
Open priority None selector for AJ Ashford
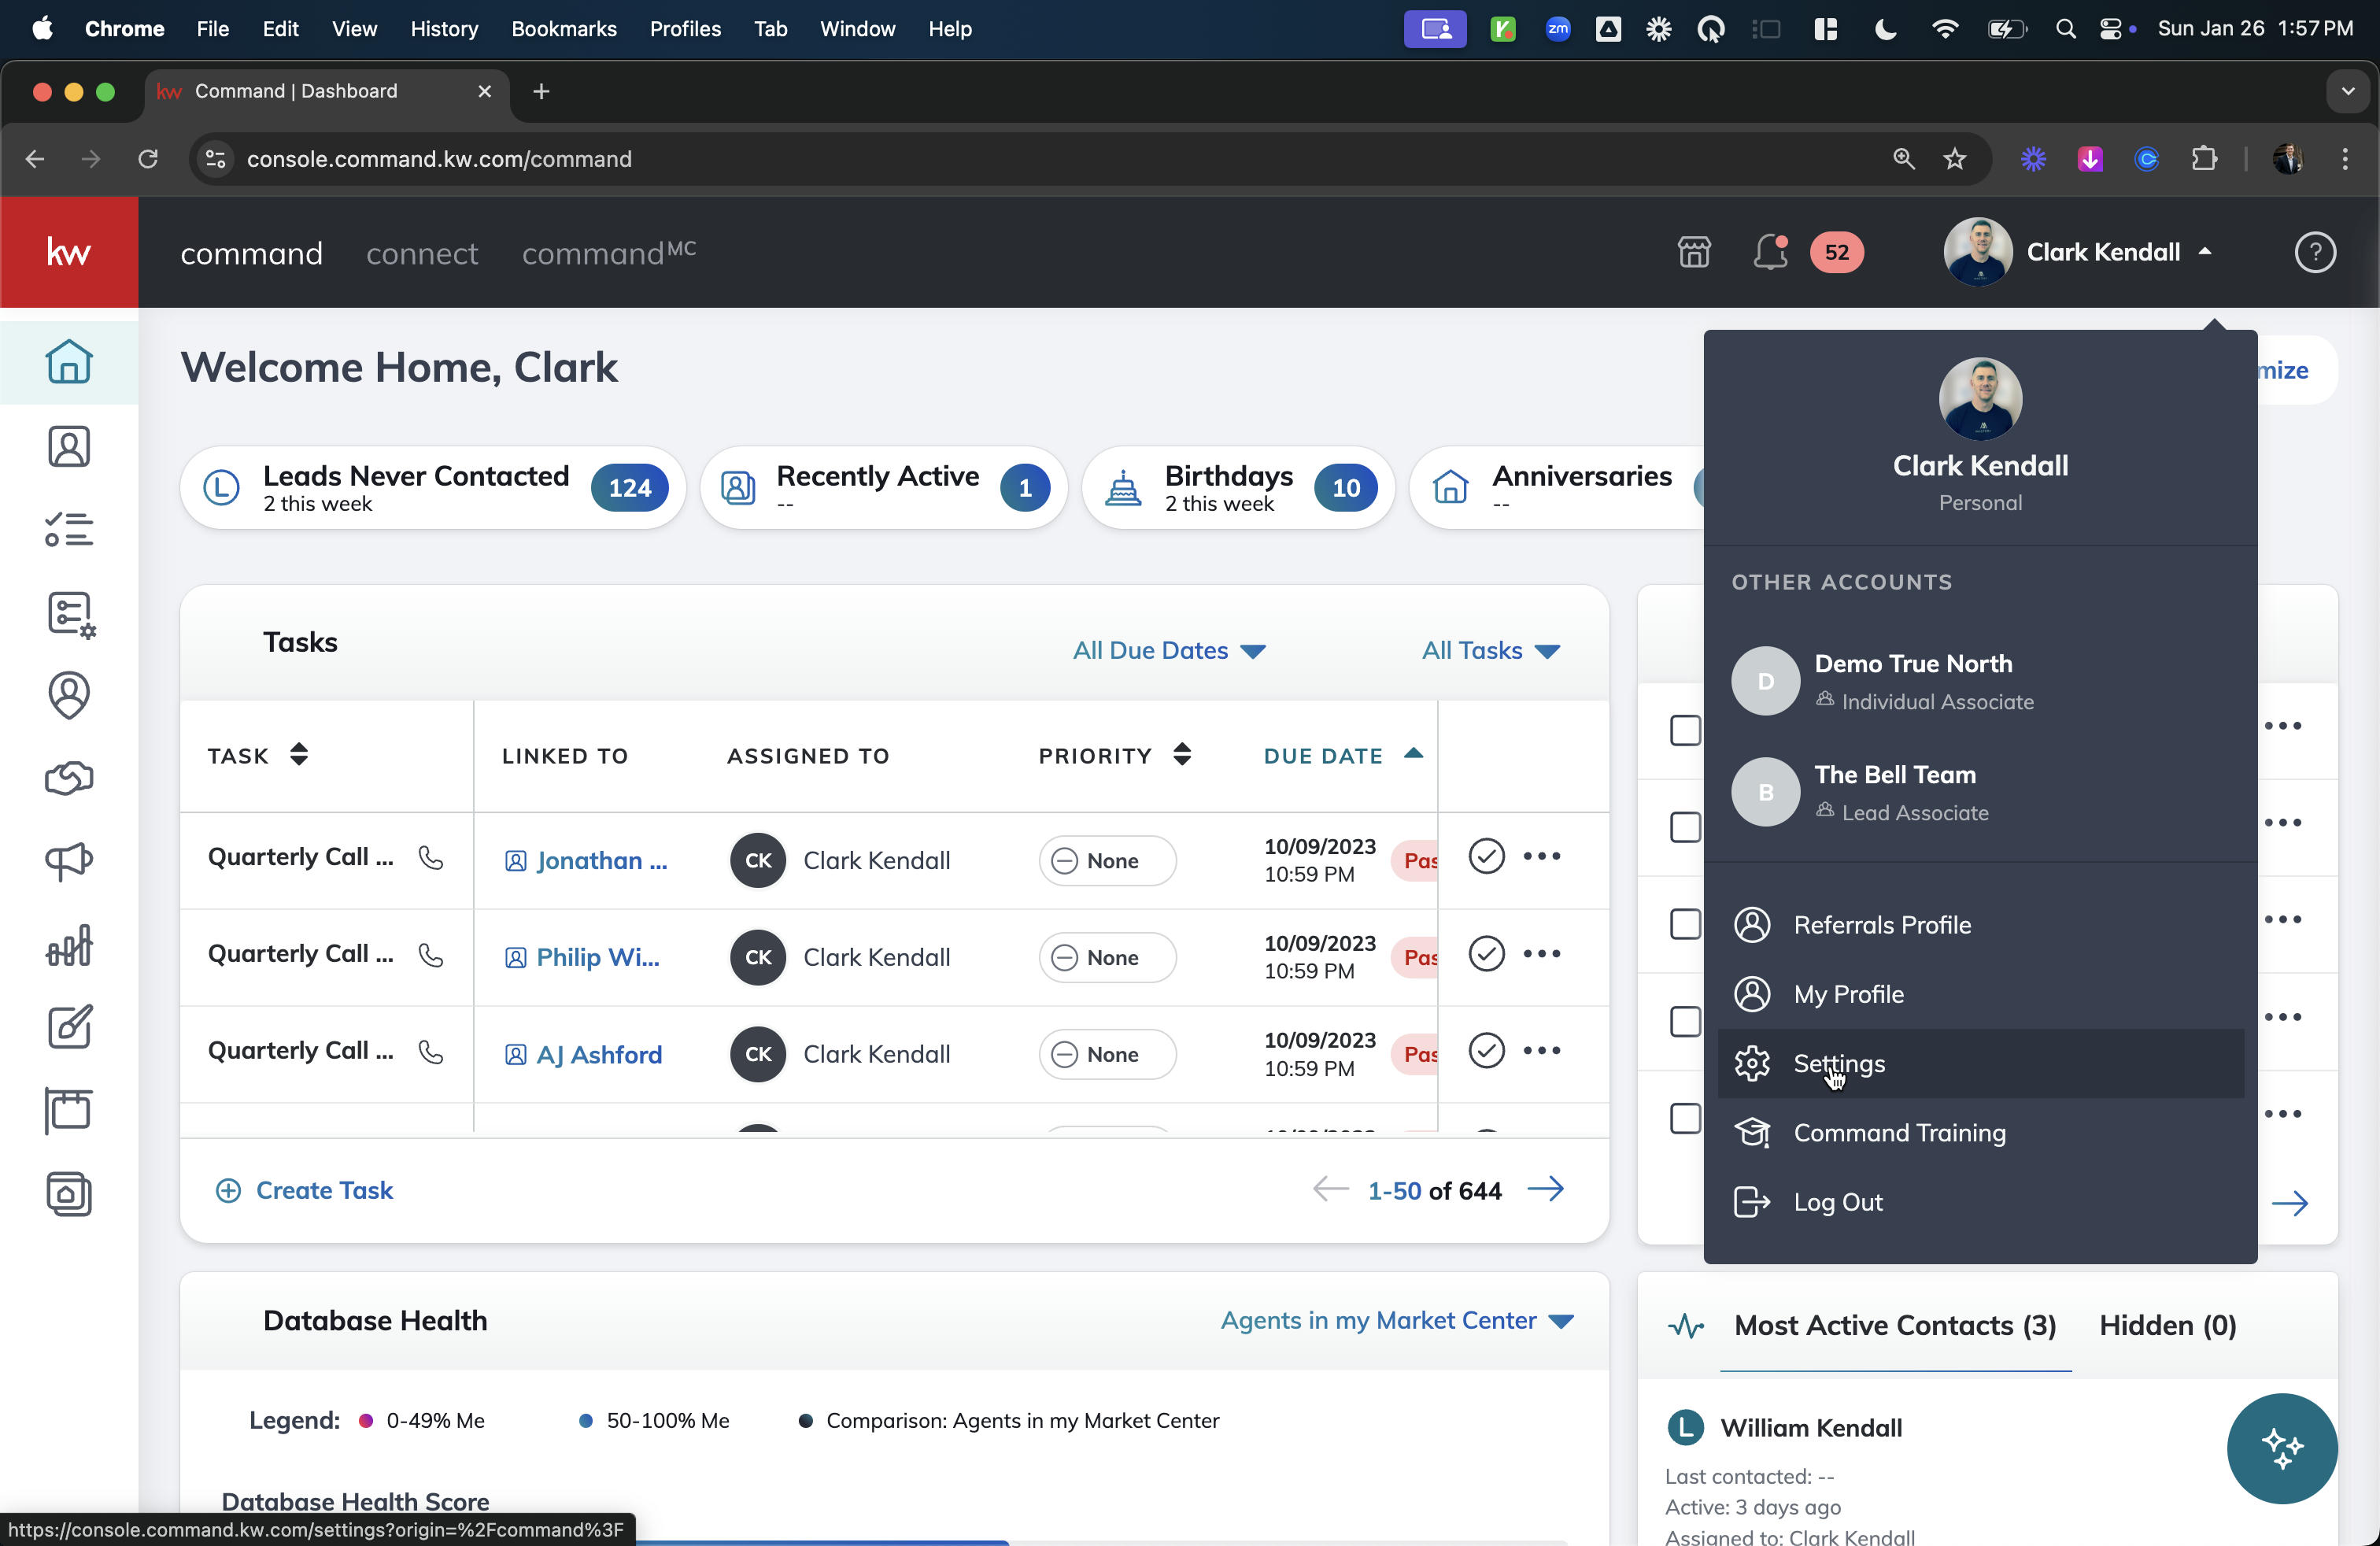tap(1107, 1054)
